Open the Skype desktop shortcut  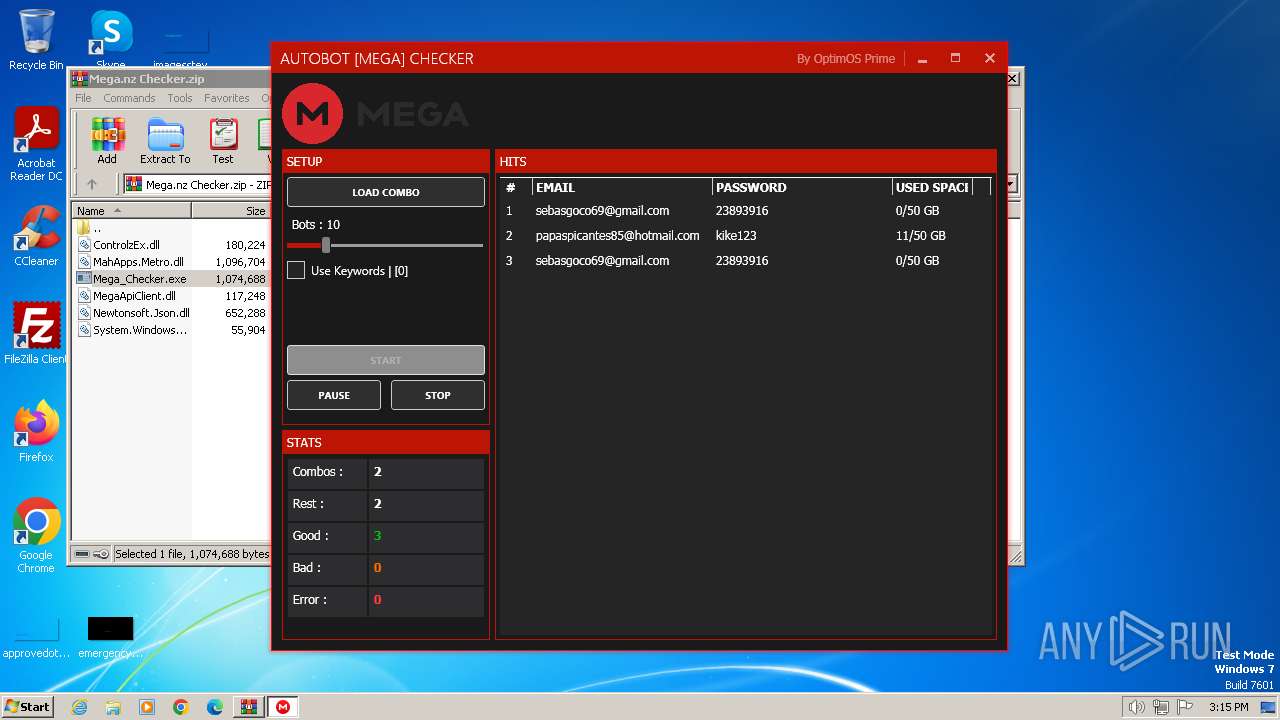(x=110, y=40)
